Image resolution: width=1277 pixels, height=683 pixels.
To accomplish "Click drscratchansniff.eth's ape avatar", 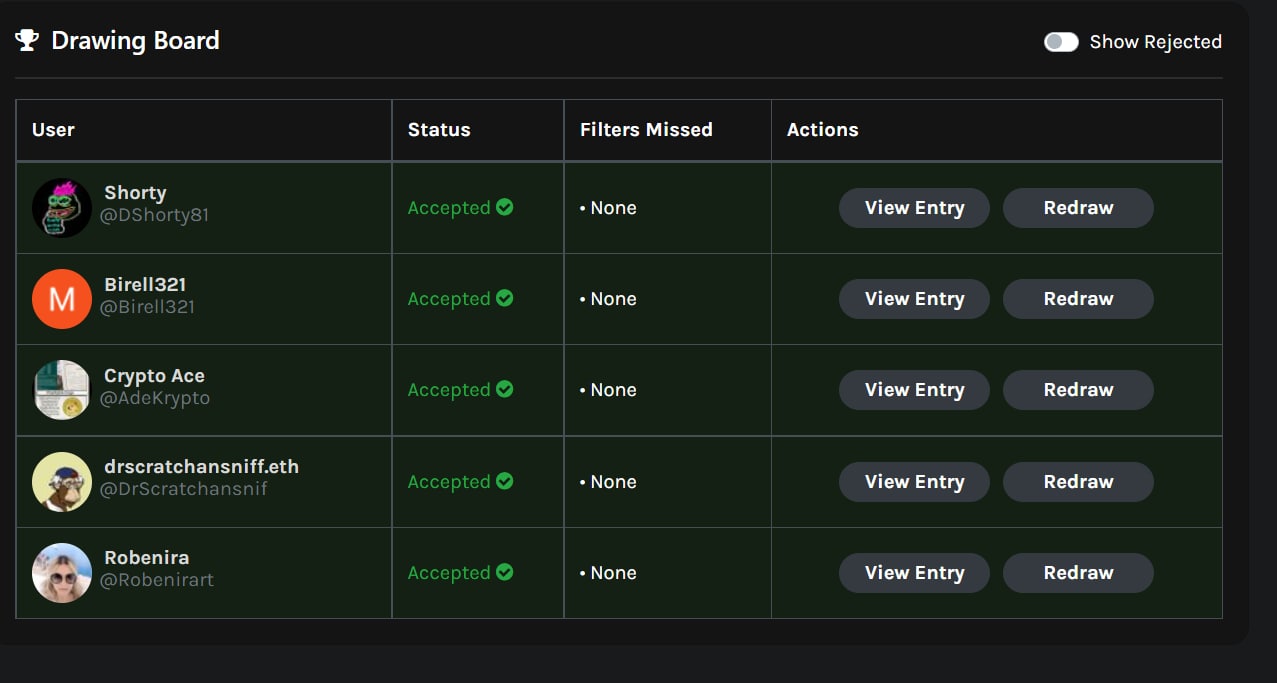I will click(x=62, y=482).
